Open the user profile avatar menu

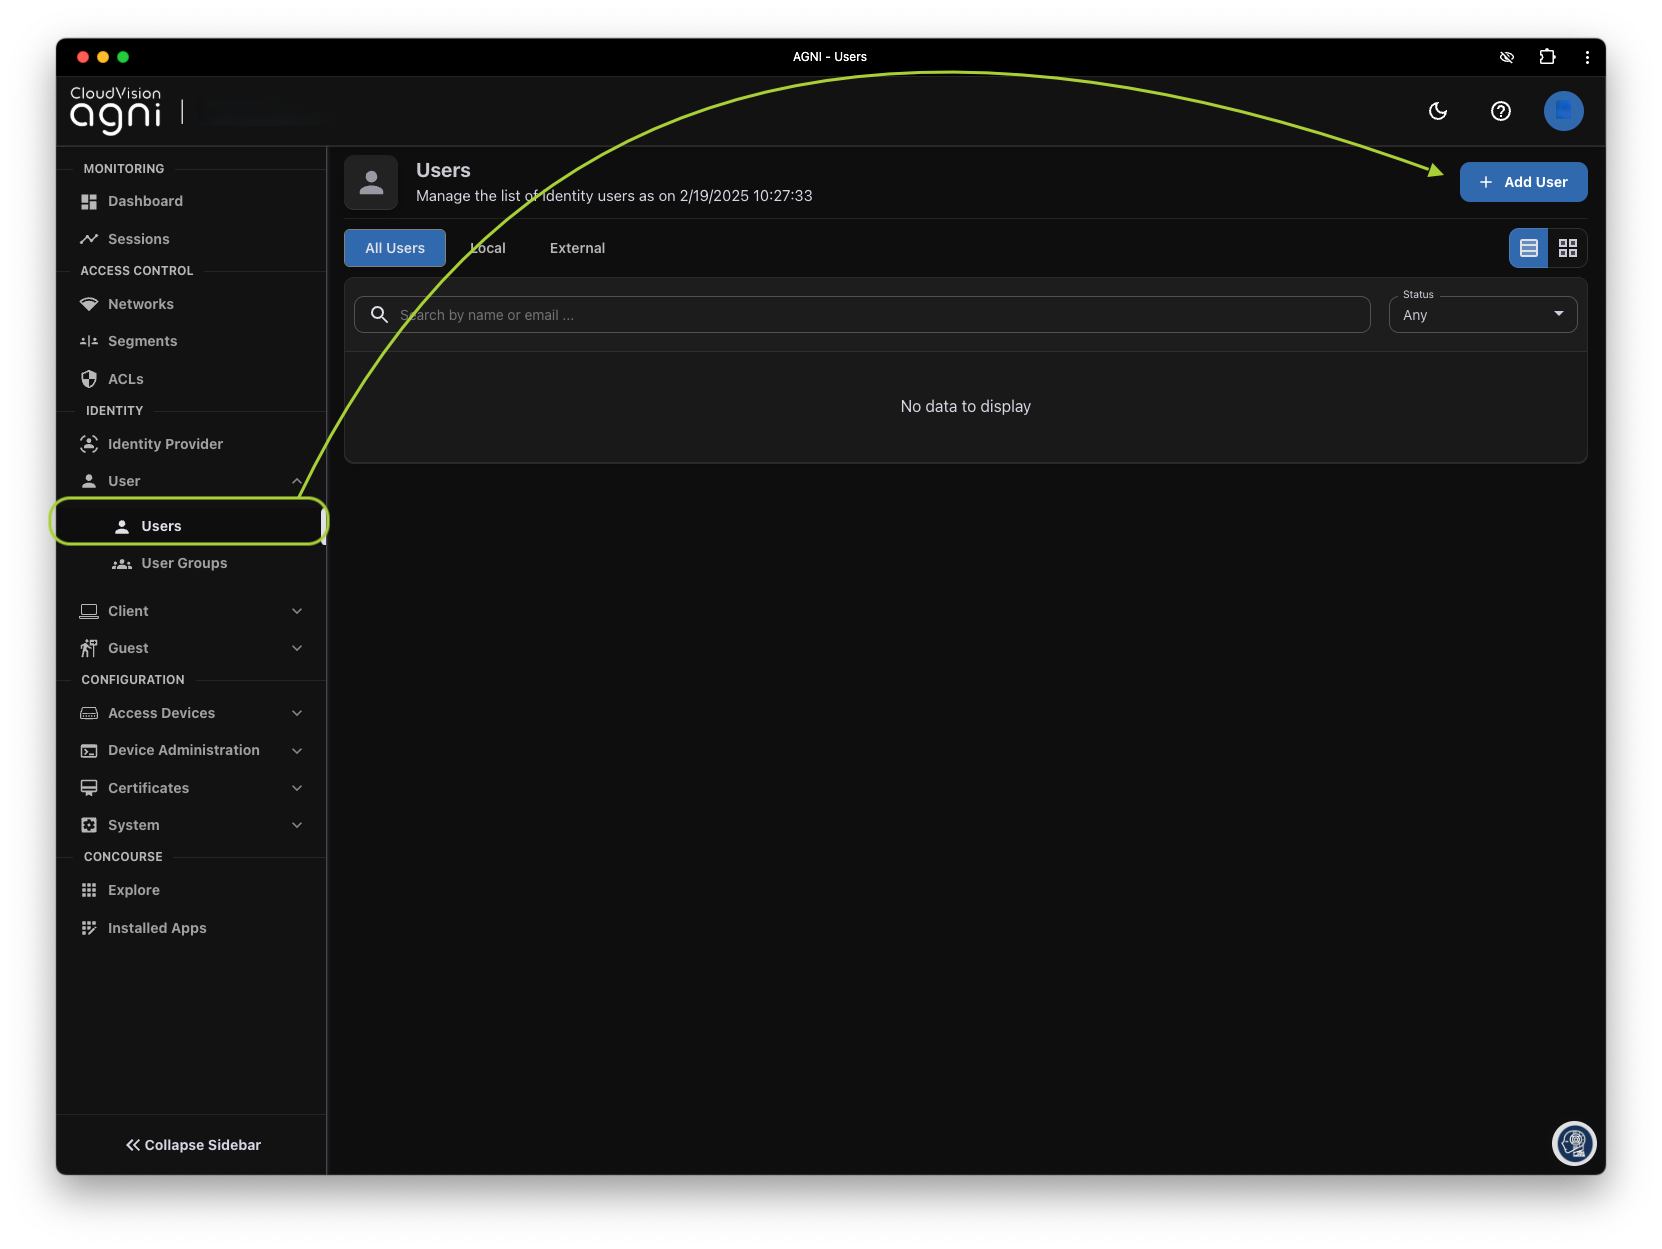(1563, 111)
